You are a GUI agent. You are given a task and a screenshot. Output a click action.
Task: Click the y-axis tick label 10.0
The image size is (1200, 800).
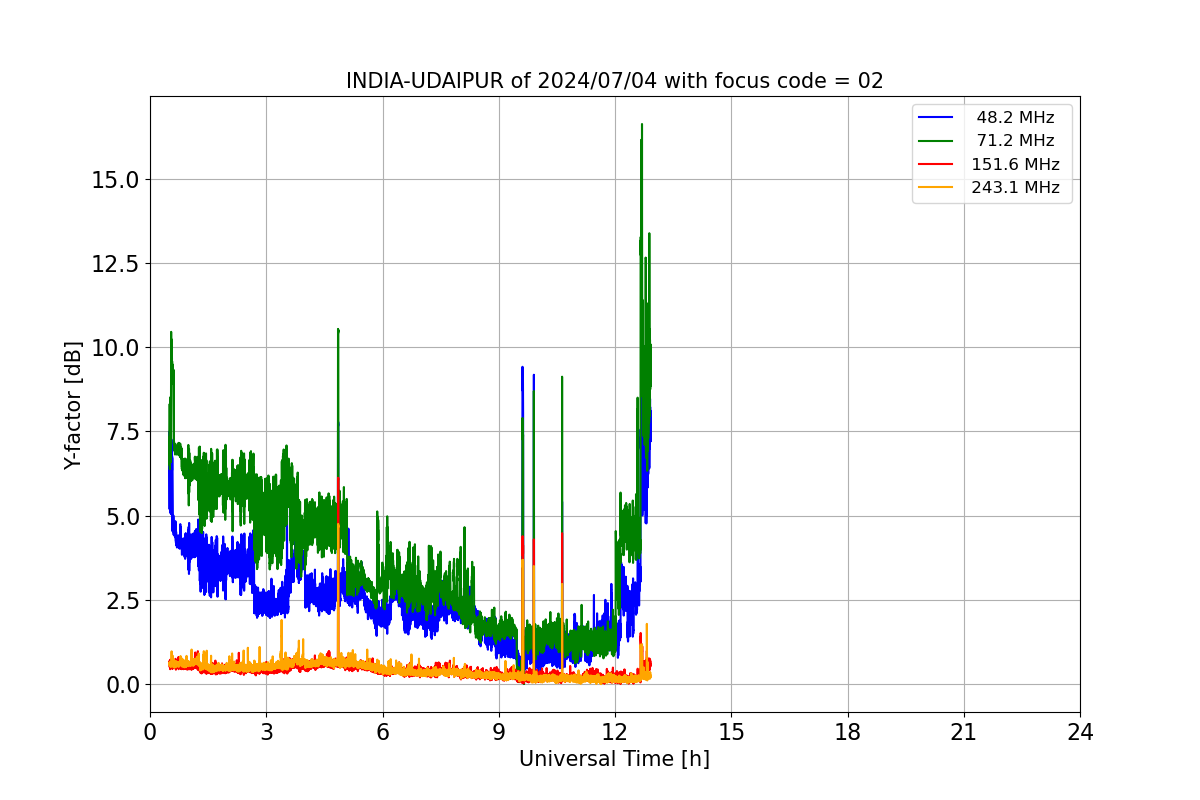pyautogui.click(x=117, y=348)
